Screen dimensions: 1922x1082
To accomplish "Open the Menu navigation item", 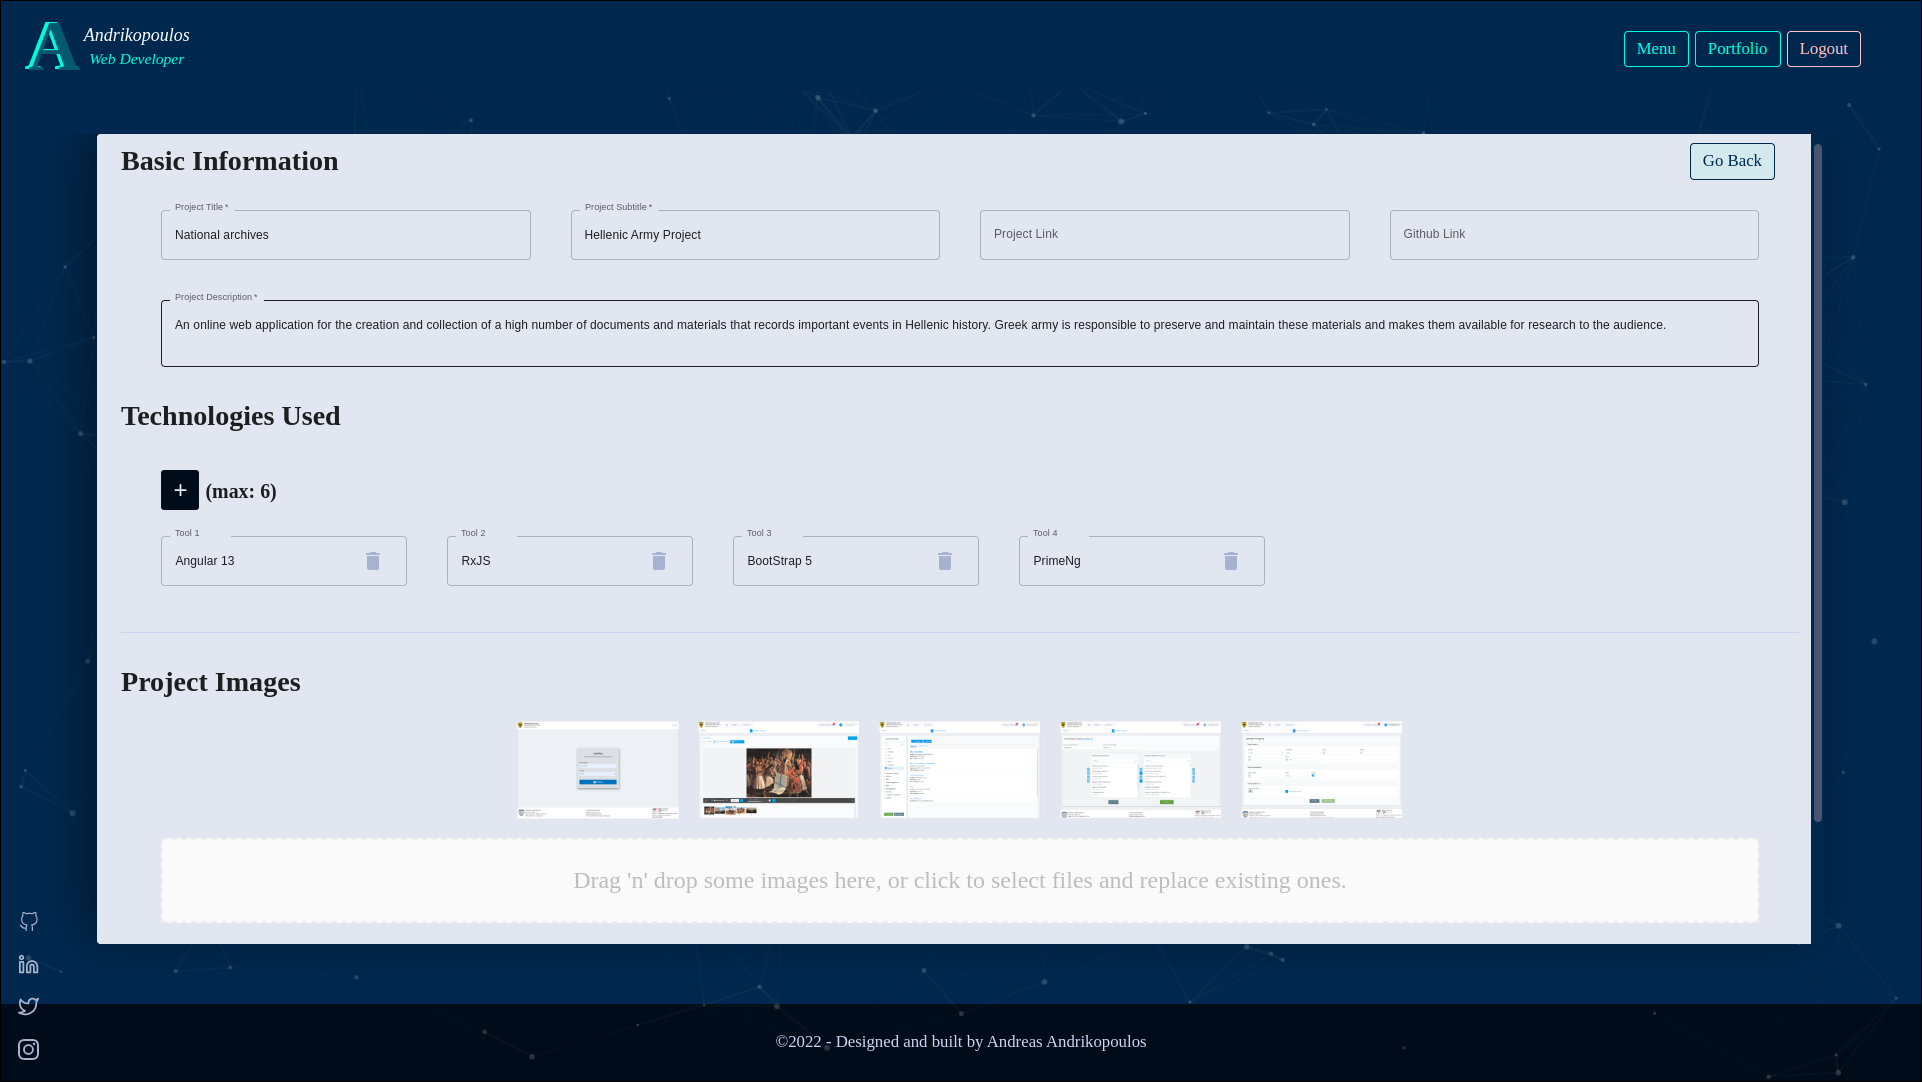I will (x=1656, y=49).
